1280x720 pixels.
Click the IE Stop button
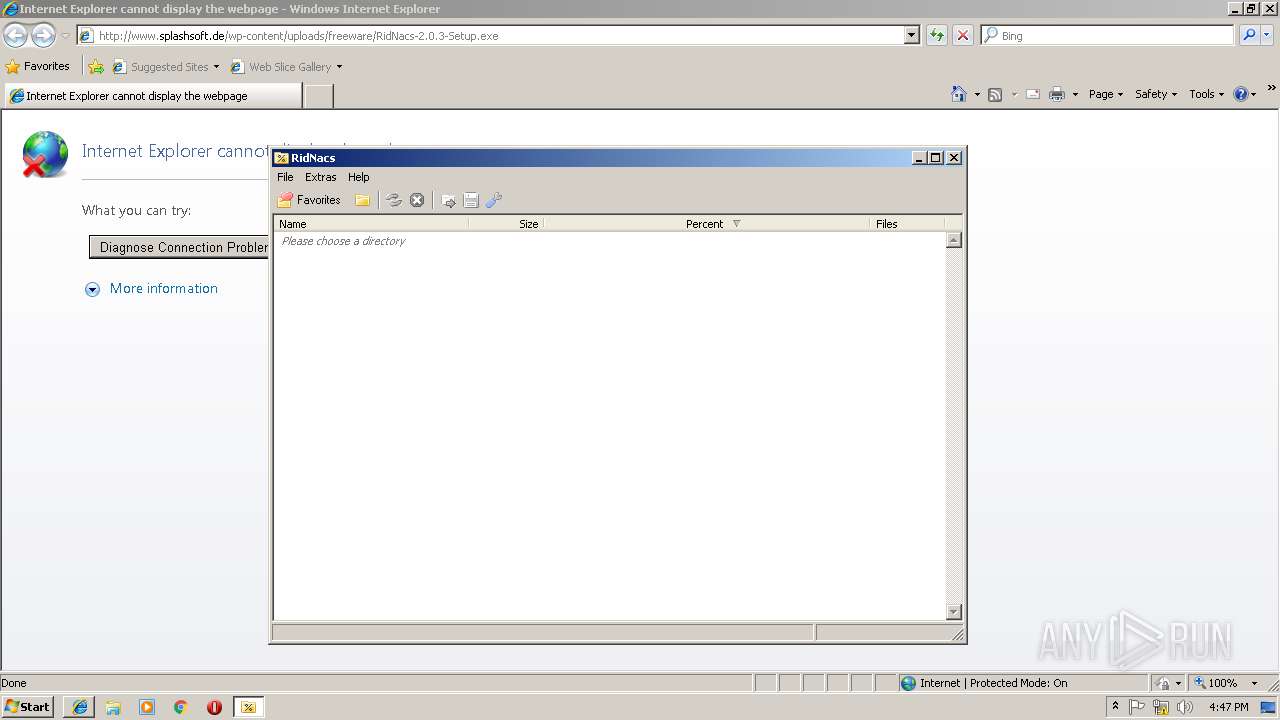tap(963, 35)
